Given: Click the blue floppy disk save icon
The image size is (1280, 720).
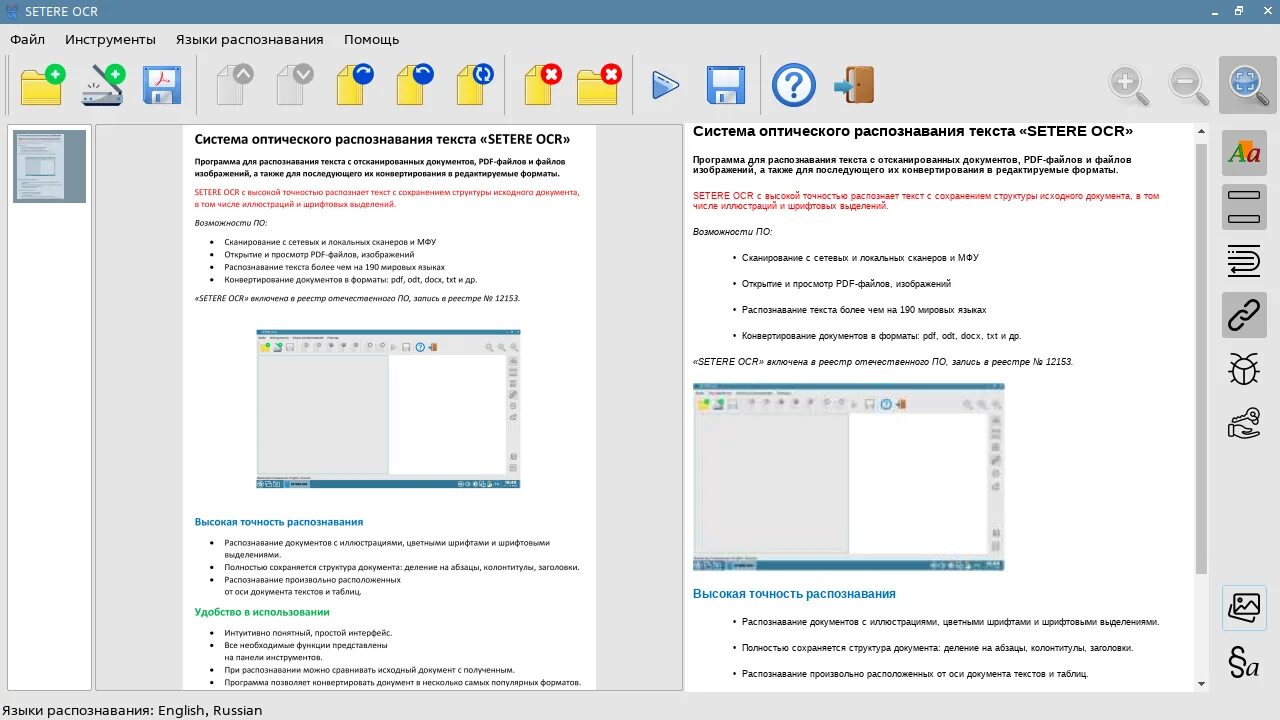Looking at the screenshot, I should click(x=726, y=85).
